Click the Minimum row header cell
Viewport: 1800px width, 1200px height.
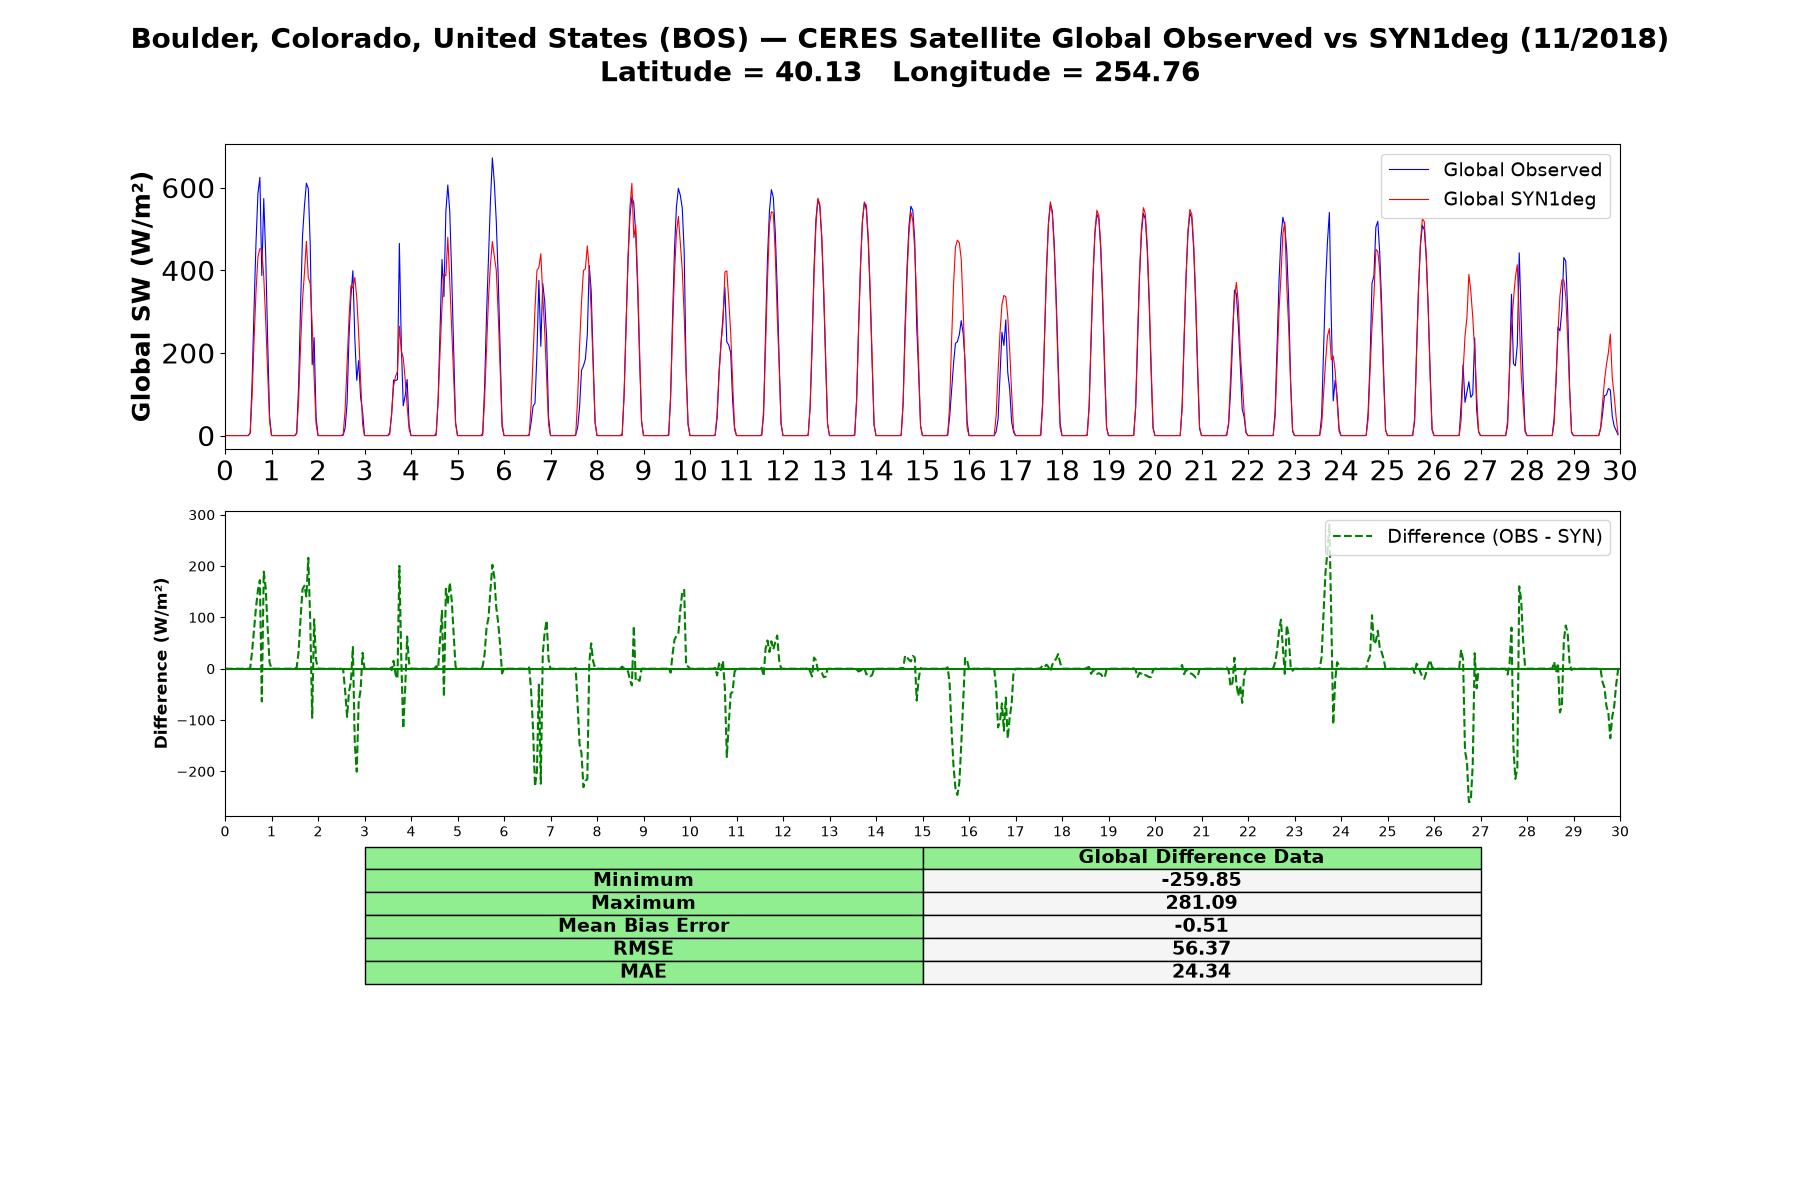(x=643, y=880)
